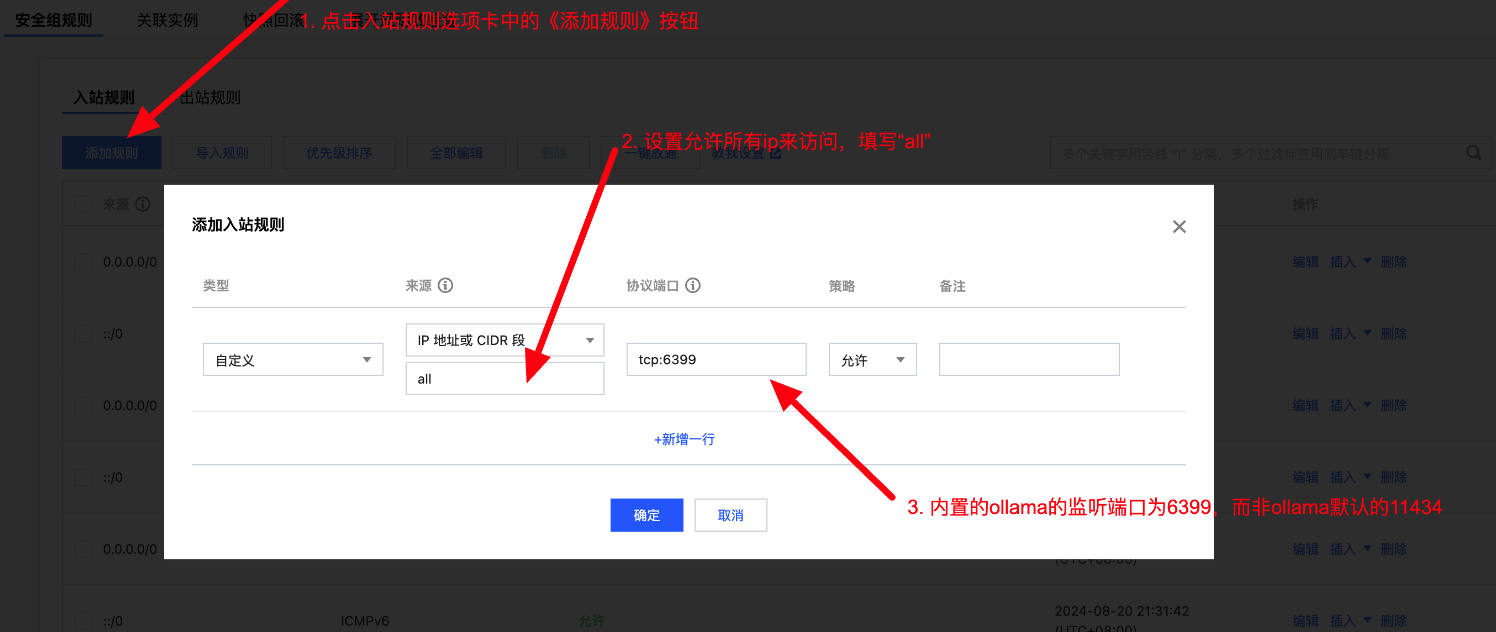Click the ICMPv6 protocol cell
1496x632 pixels.
coord(365,621)
